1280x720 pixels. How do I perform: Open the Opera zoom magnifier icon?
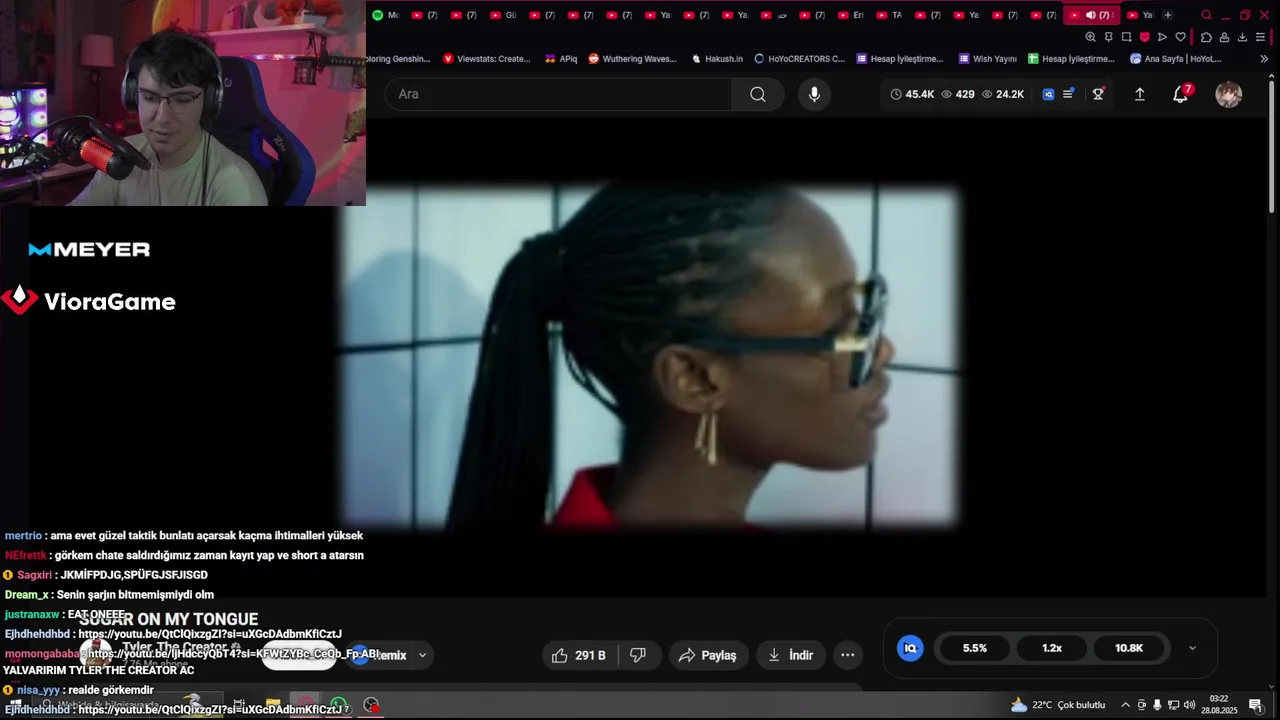[x=1090, y=37]
